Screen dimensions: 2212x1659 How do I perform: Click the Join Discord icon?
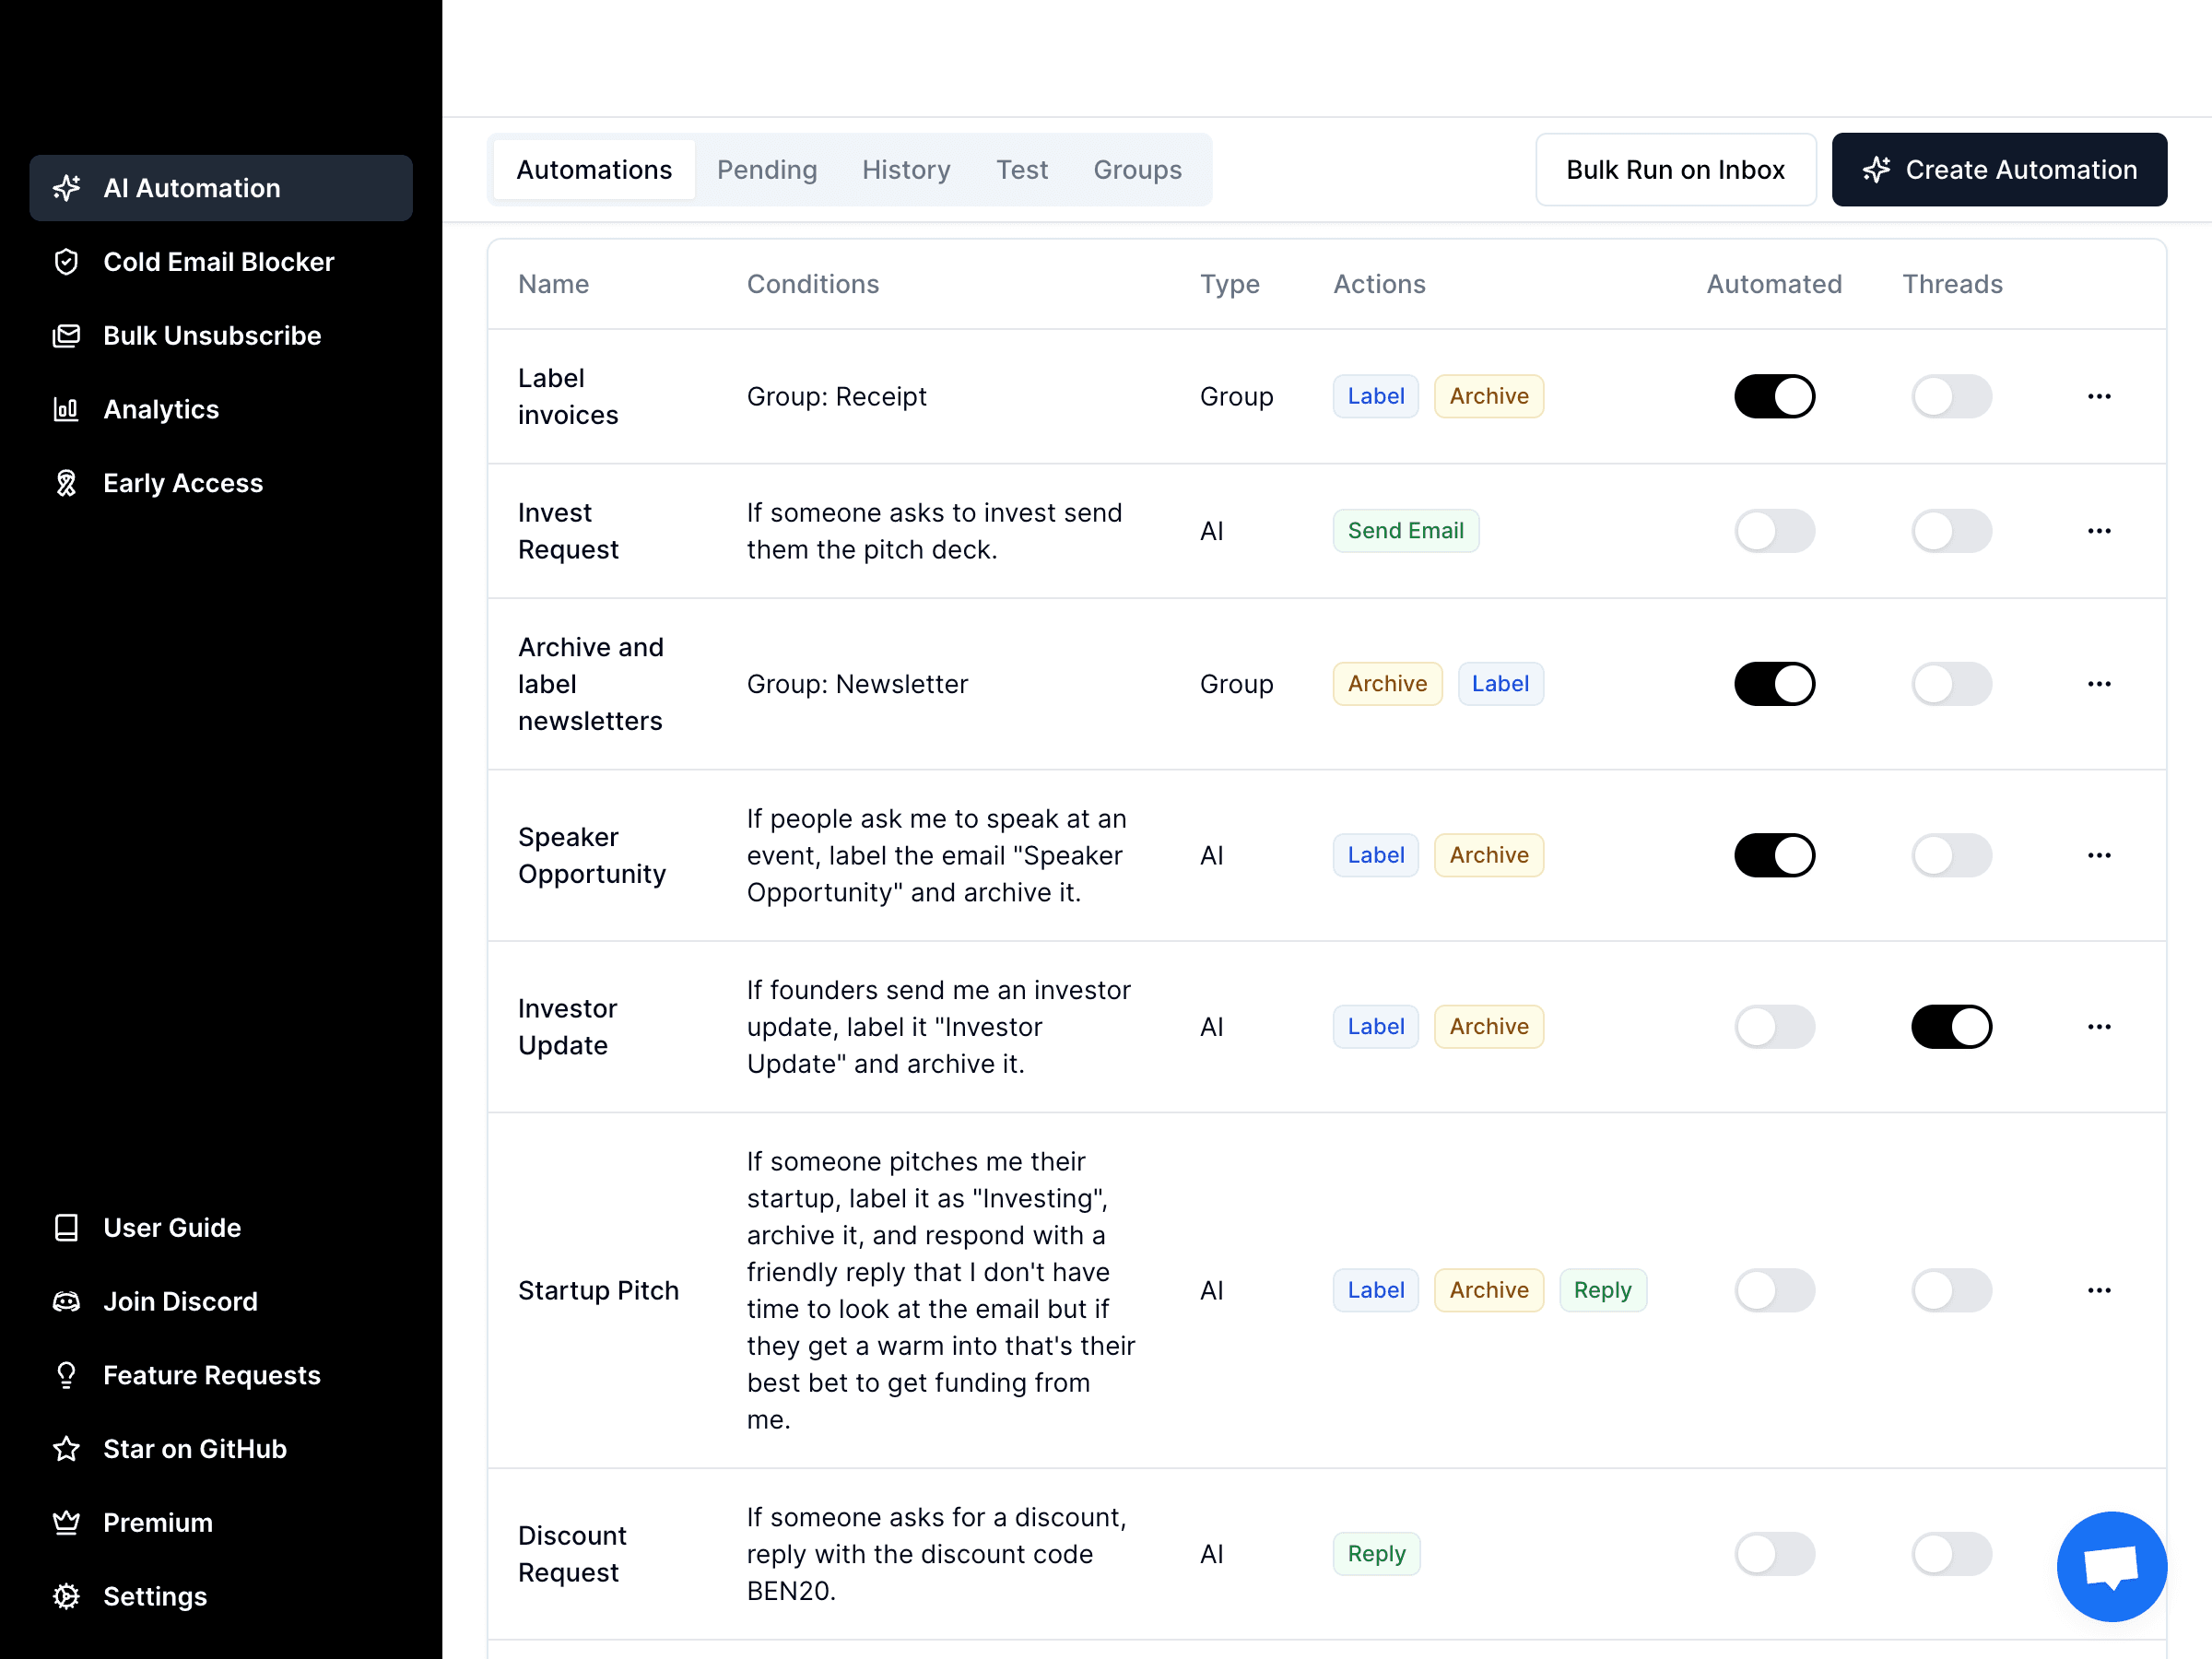tap(66, 1302)
